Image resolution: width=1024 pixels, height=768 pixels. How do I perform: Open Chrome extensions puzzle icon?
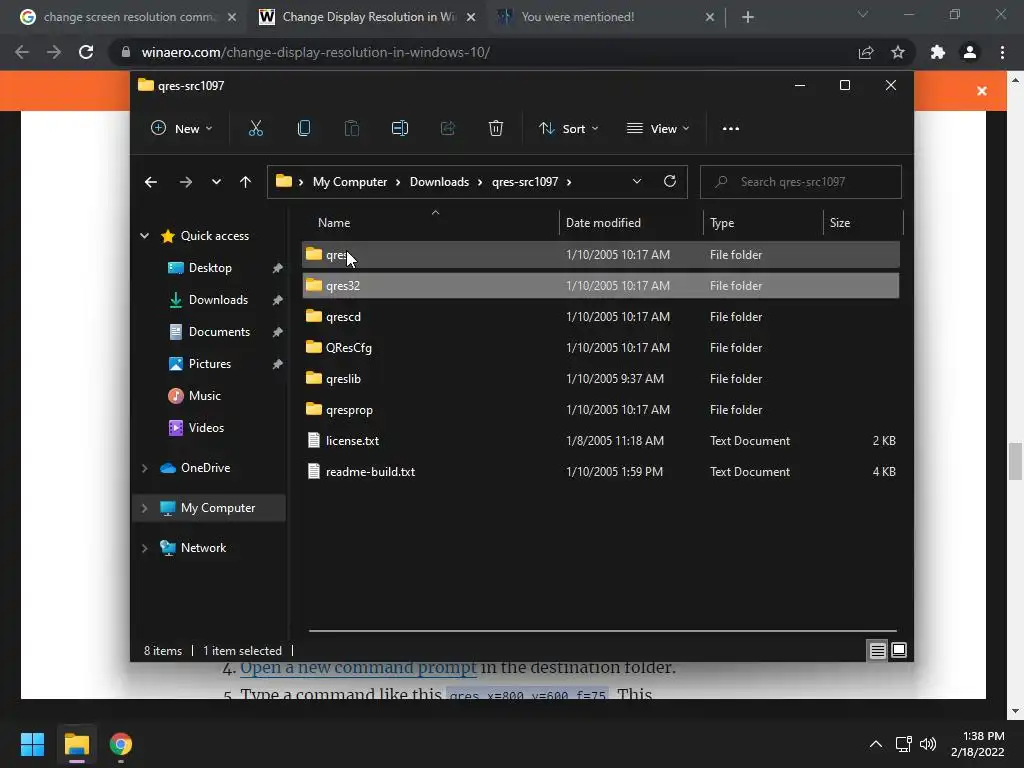click(x=938, y=52)
